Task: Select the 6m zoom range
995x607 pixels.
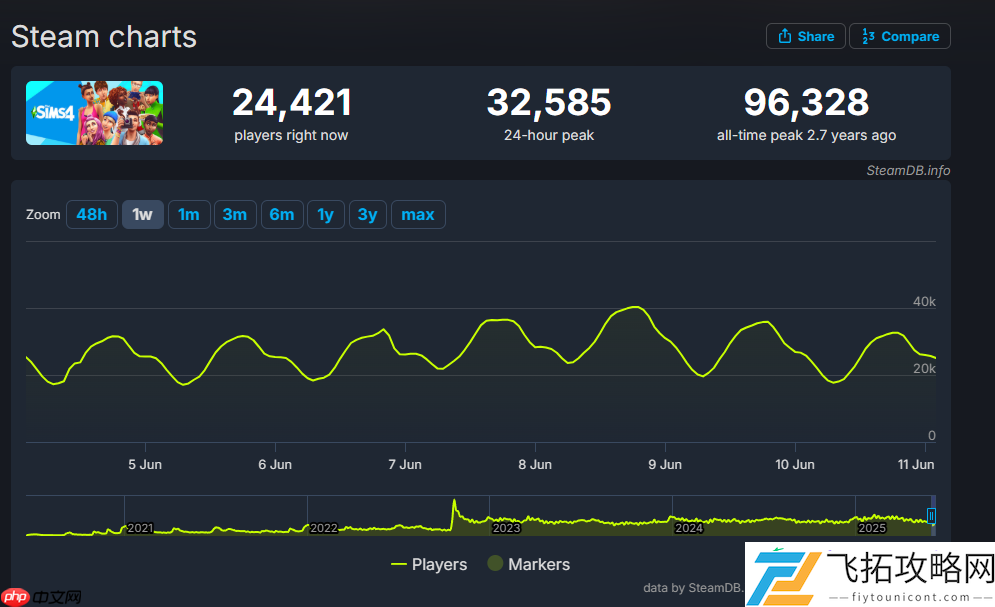Action: (x=282, y=214)
